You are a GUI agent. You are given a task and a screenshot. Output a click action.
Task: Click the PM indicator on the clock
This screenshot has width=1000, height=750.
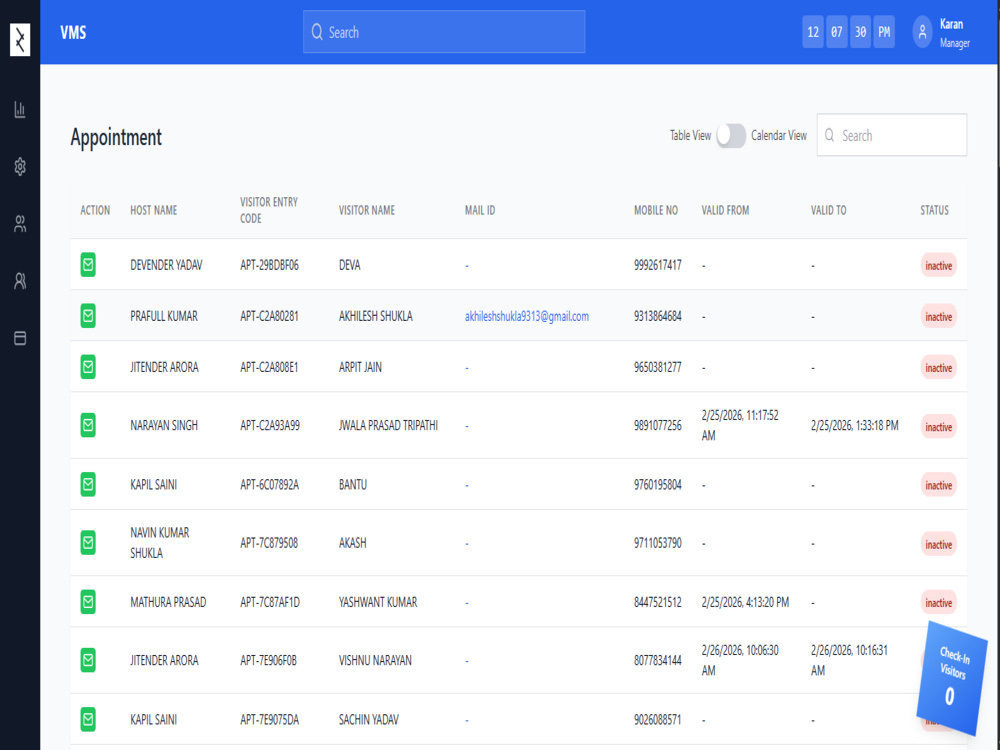[x=884, y=32]
